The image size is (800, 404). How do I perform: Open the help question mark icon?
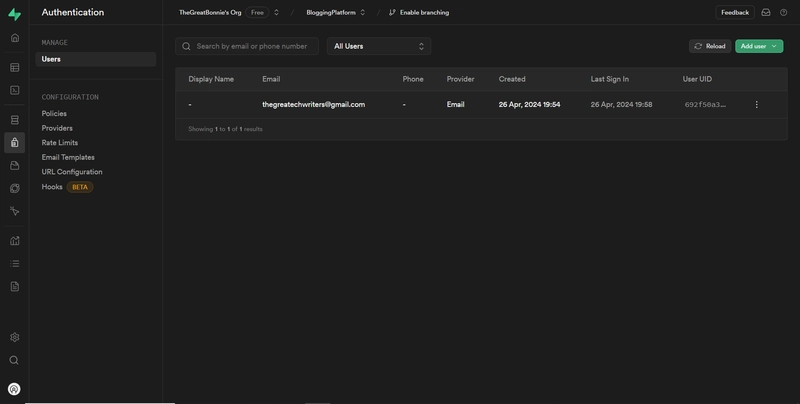tap(784, 12)
